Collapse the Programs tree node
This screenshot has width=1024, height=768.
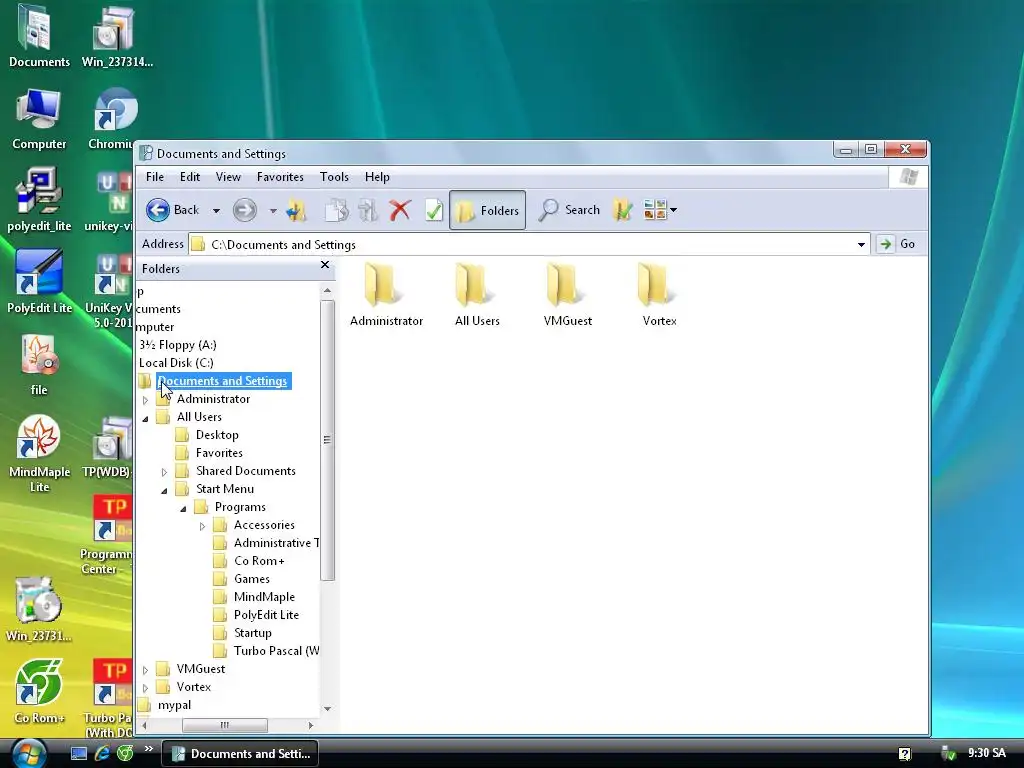tap(184, 508)
